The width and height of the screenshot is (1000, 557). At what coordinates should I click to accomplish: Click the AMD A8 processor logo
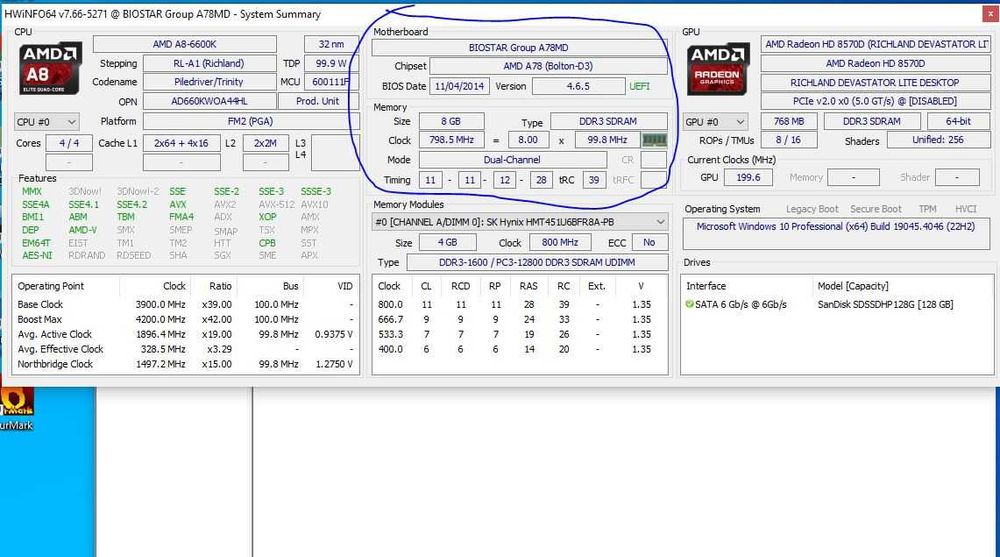pos(50,69)
